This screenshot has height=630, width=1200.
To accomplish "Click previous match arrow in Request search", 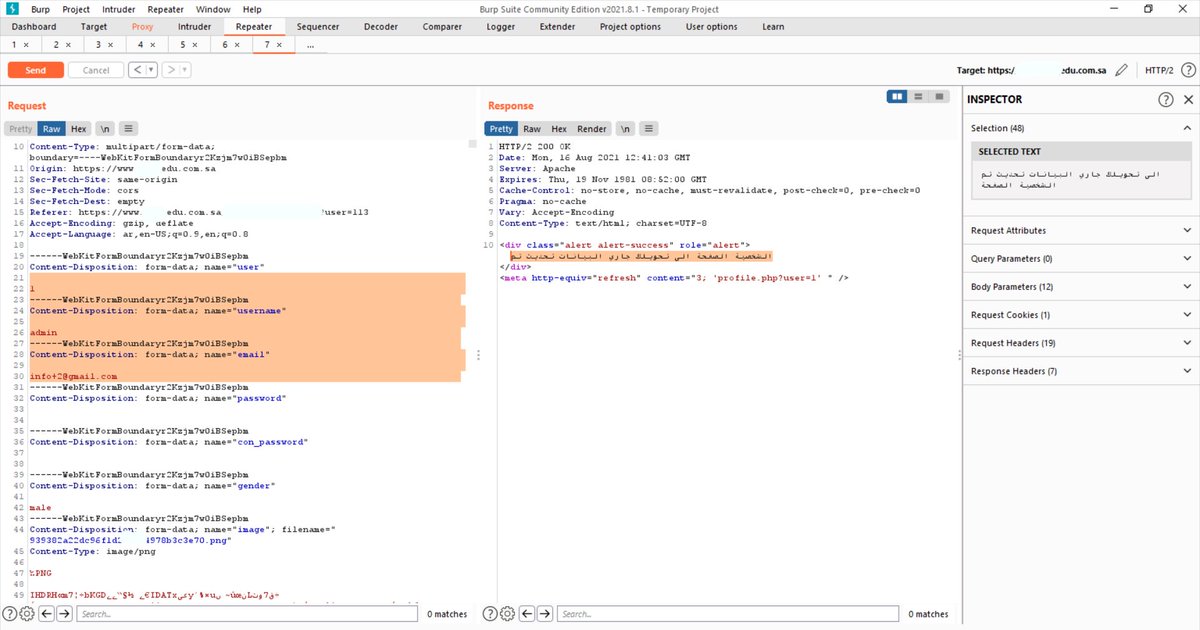I will [x=46, y=614].
